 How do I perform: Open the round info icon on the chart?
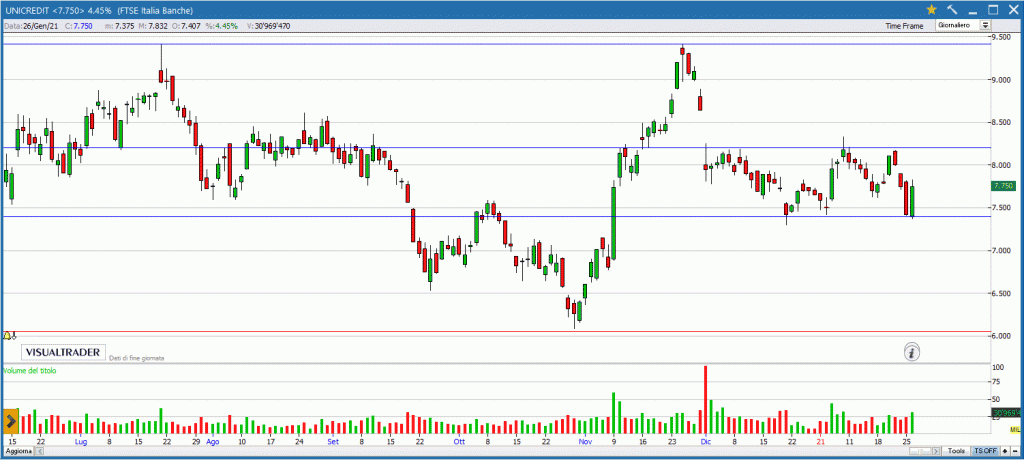click(912, 352)
